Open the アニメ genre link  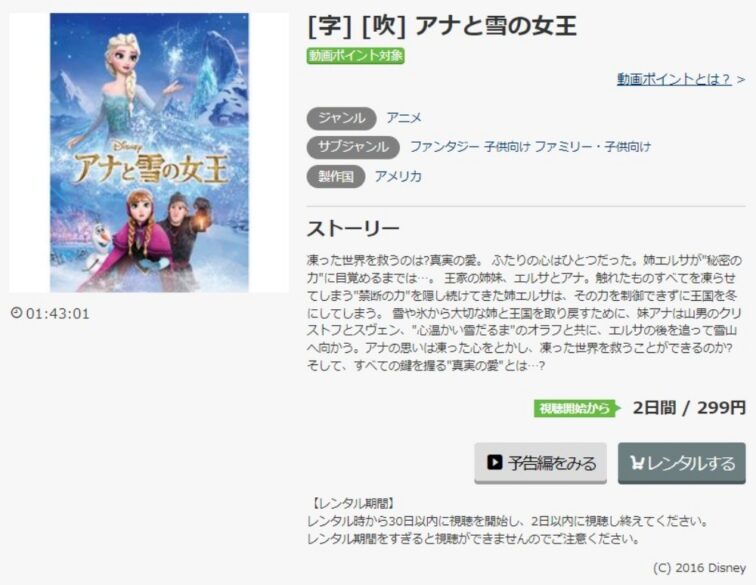click(x=404, y=118)
